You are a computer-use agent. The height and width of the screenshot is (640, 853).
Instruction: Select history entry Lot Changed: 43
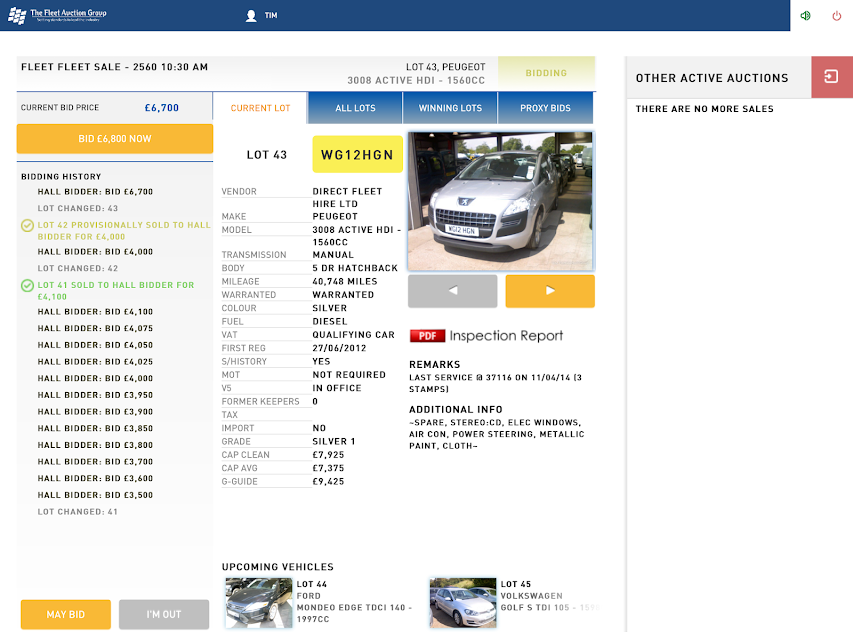coord(78,208)
